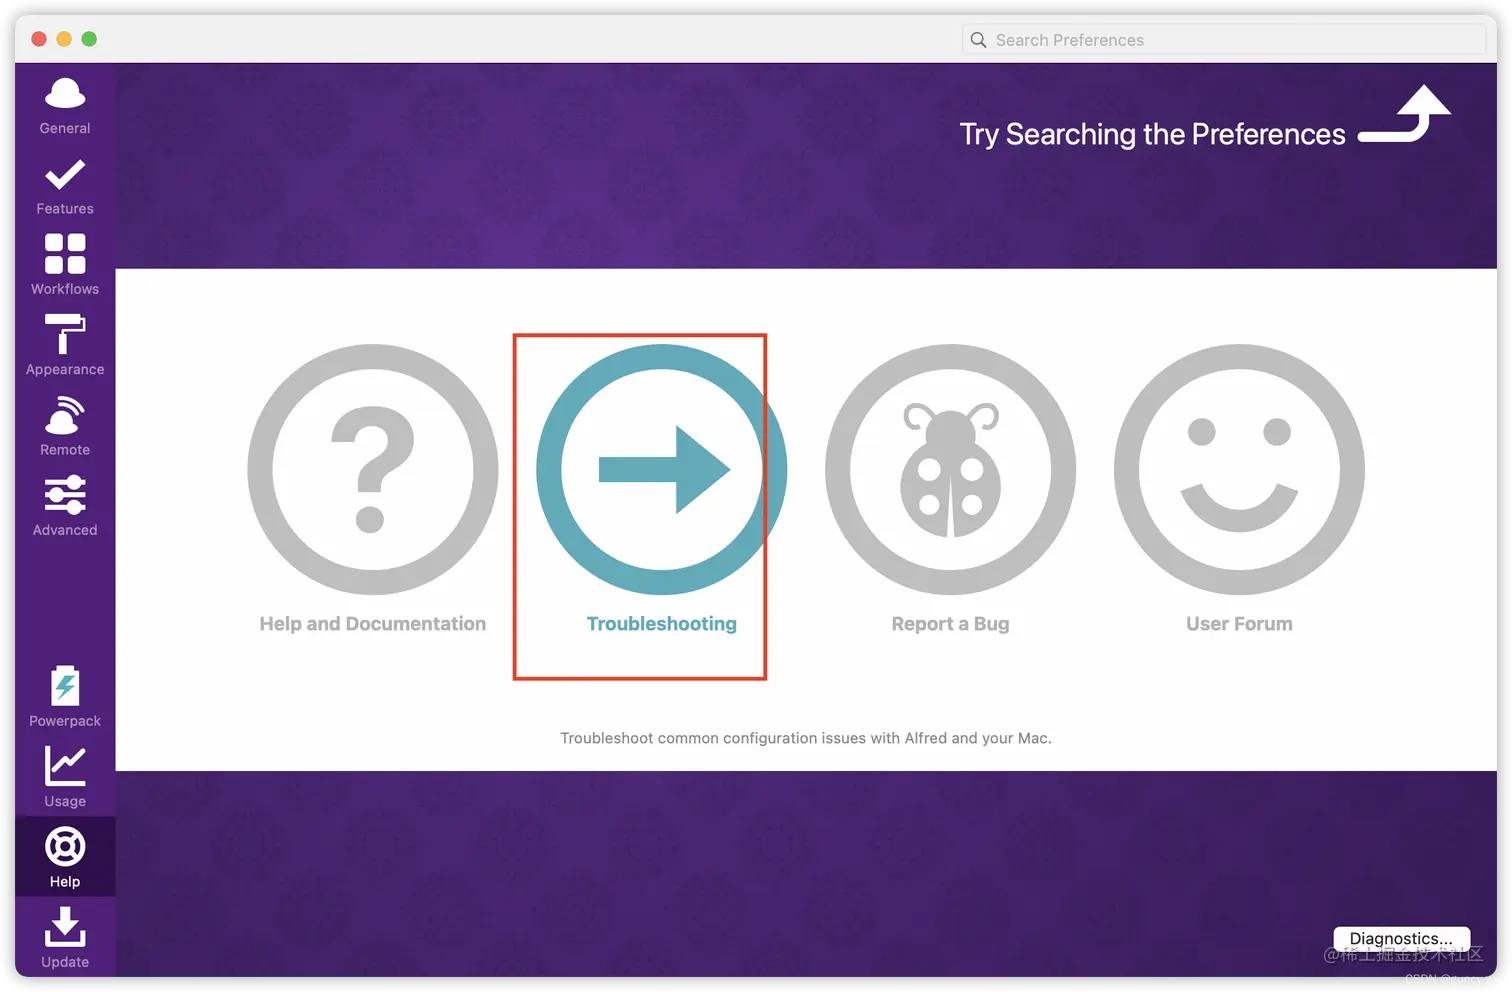The width and height of the screenshot is (1512, 992).
Task: Minimize the preferences window with yellow button
Action: (64, 39)
